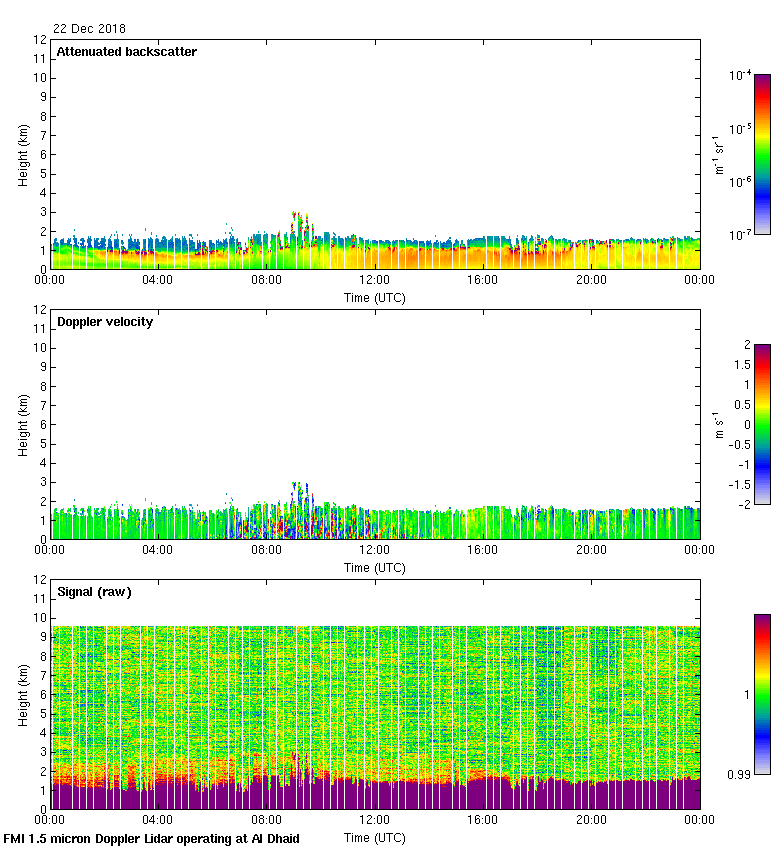Screen dimensions: 780x850
Task: Click the 09:00 backscatter plume peak near 3 km
Action: (296, 216)
